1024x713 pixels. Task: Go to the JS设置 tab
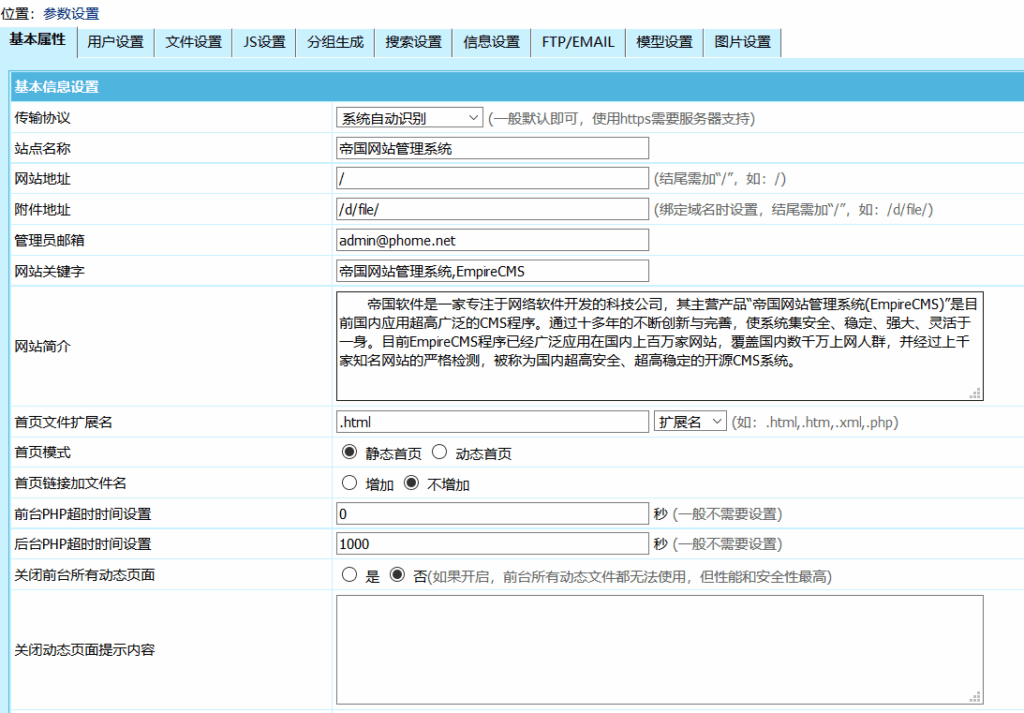264,42
